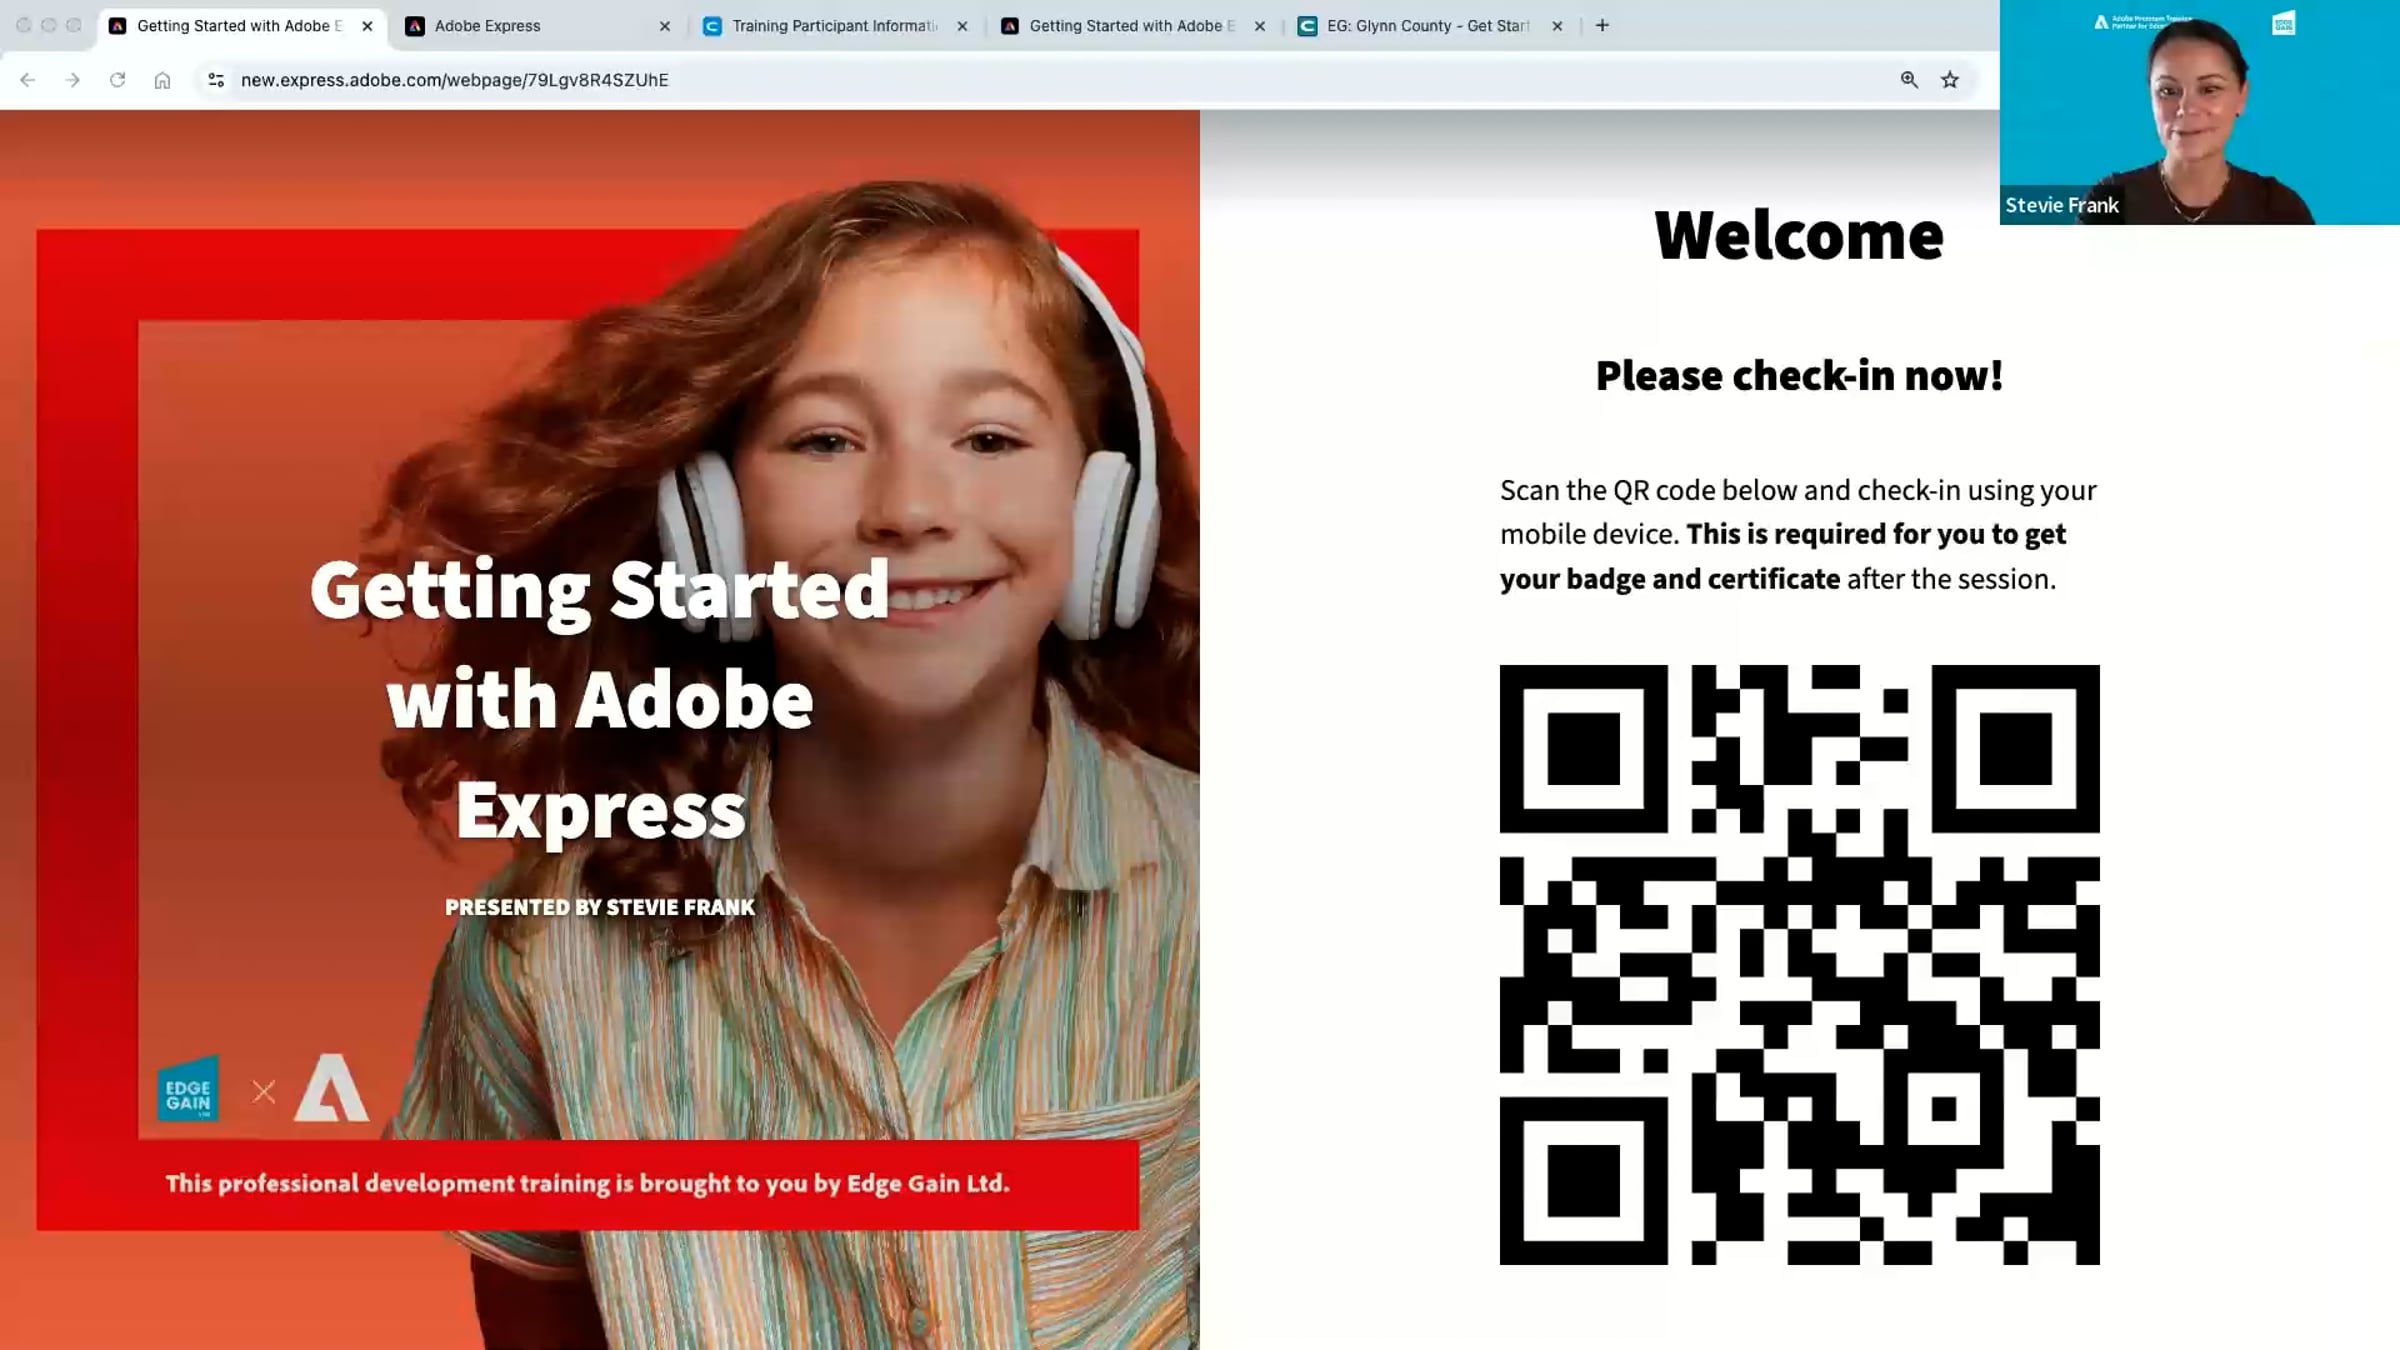Click the Adobe logo on cover image

click(331, 1089)
